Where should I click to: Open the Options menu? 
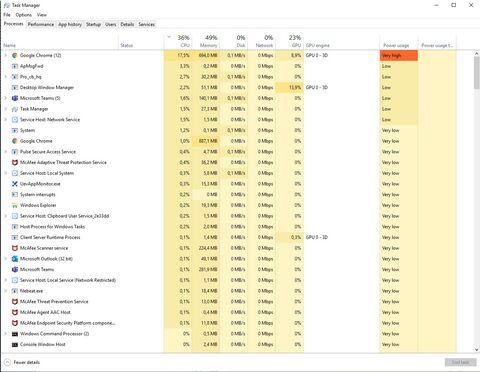pos(23,15)
